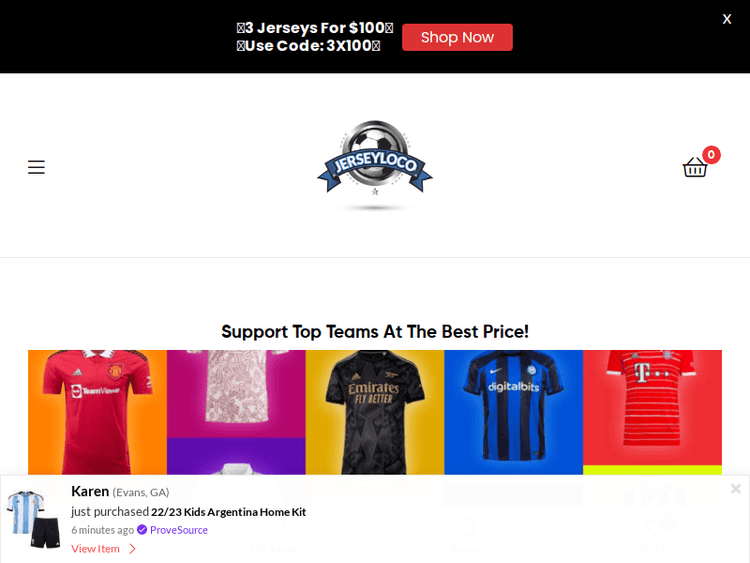Click the Use Code 3X100 promo text
750x563 pixels.
click(309, 46)
